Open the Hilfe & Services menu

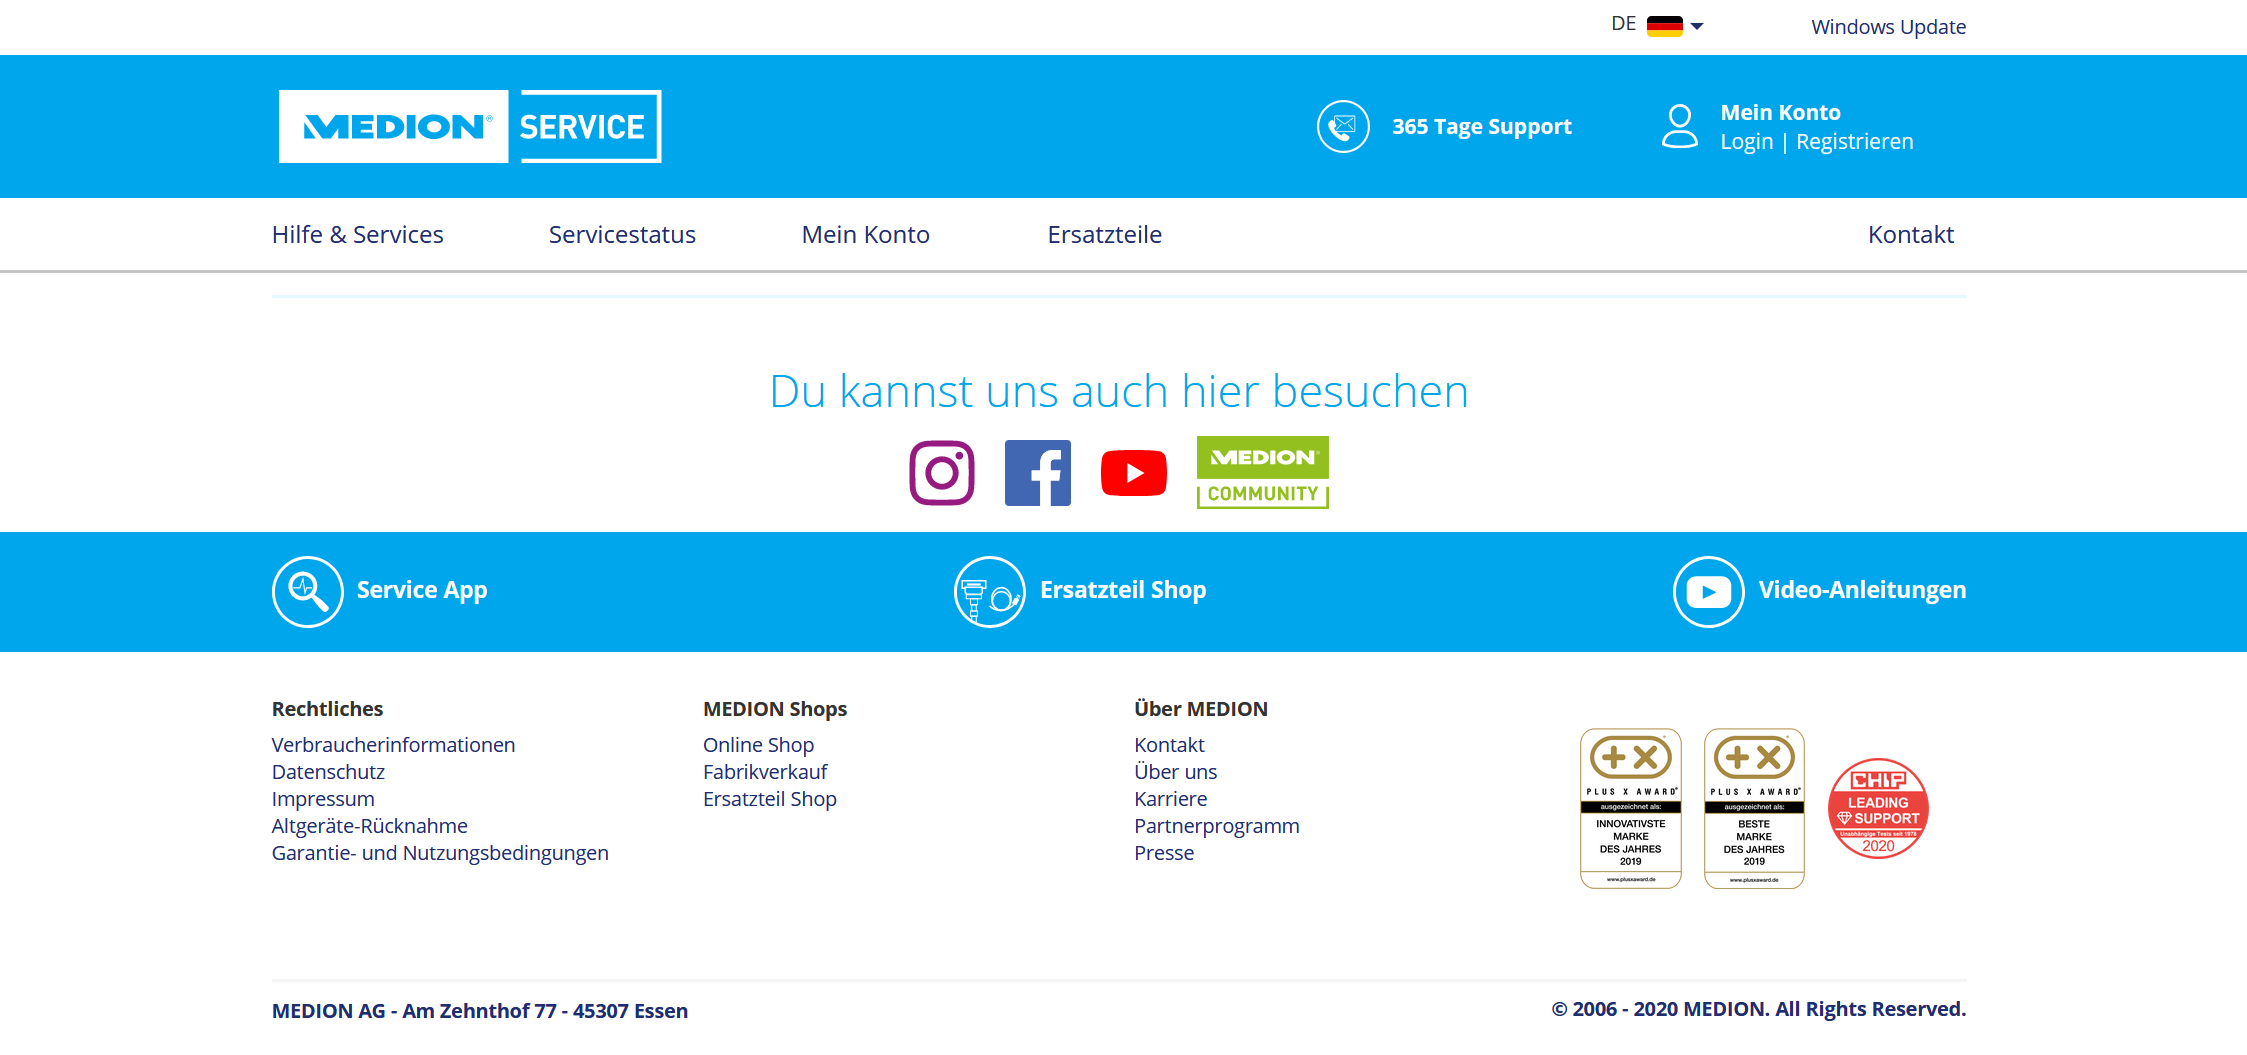[x=357, y=234]
